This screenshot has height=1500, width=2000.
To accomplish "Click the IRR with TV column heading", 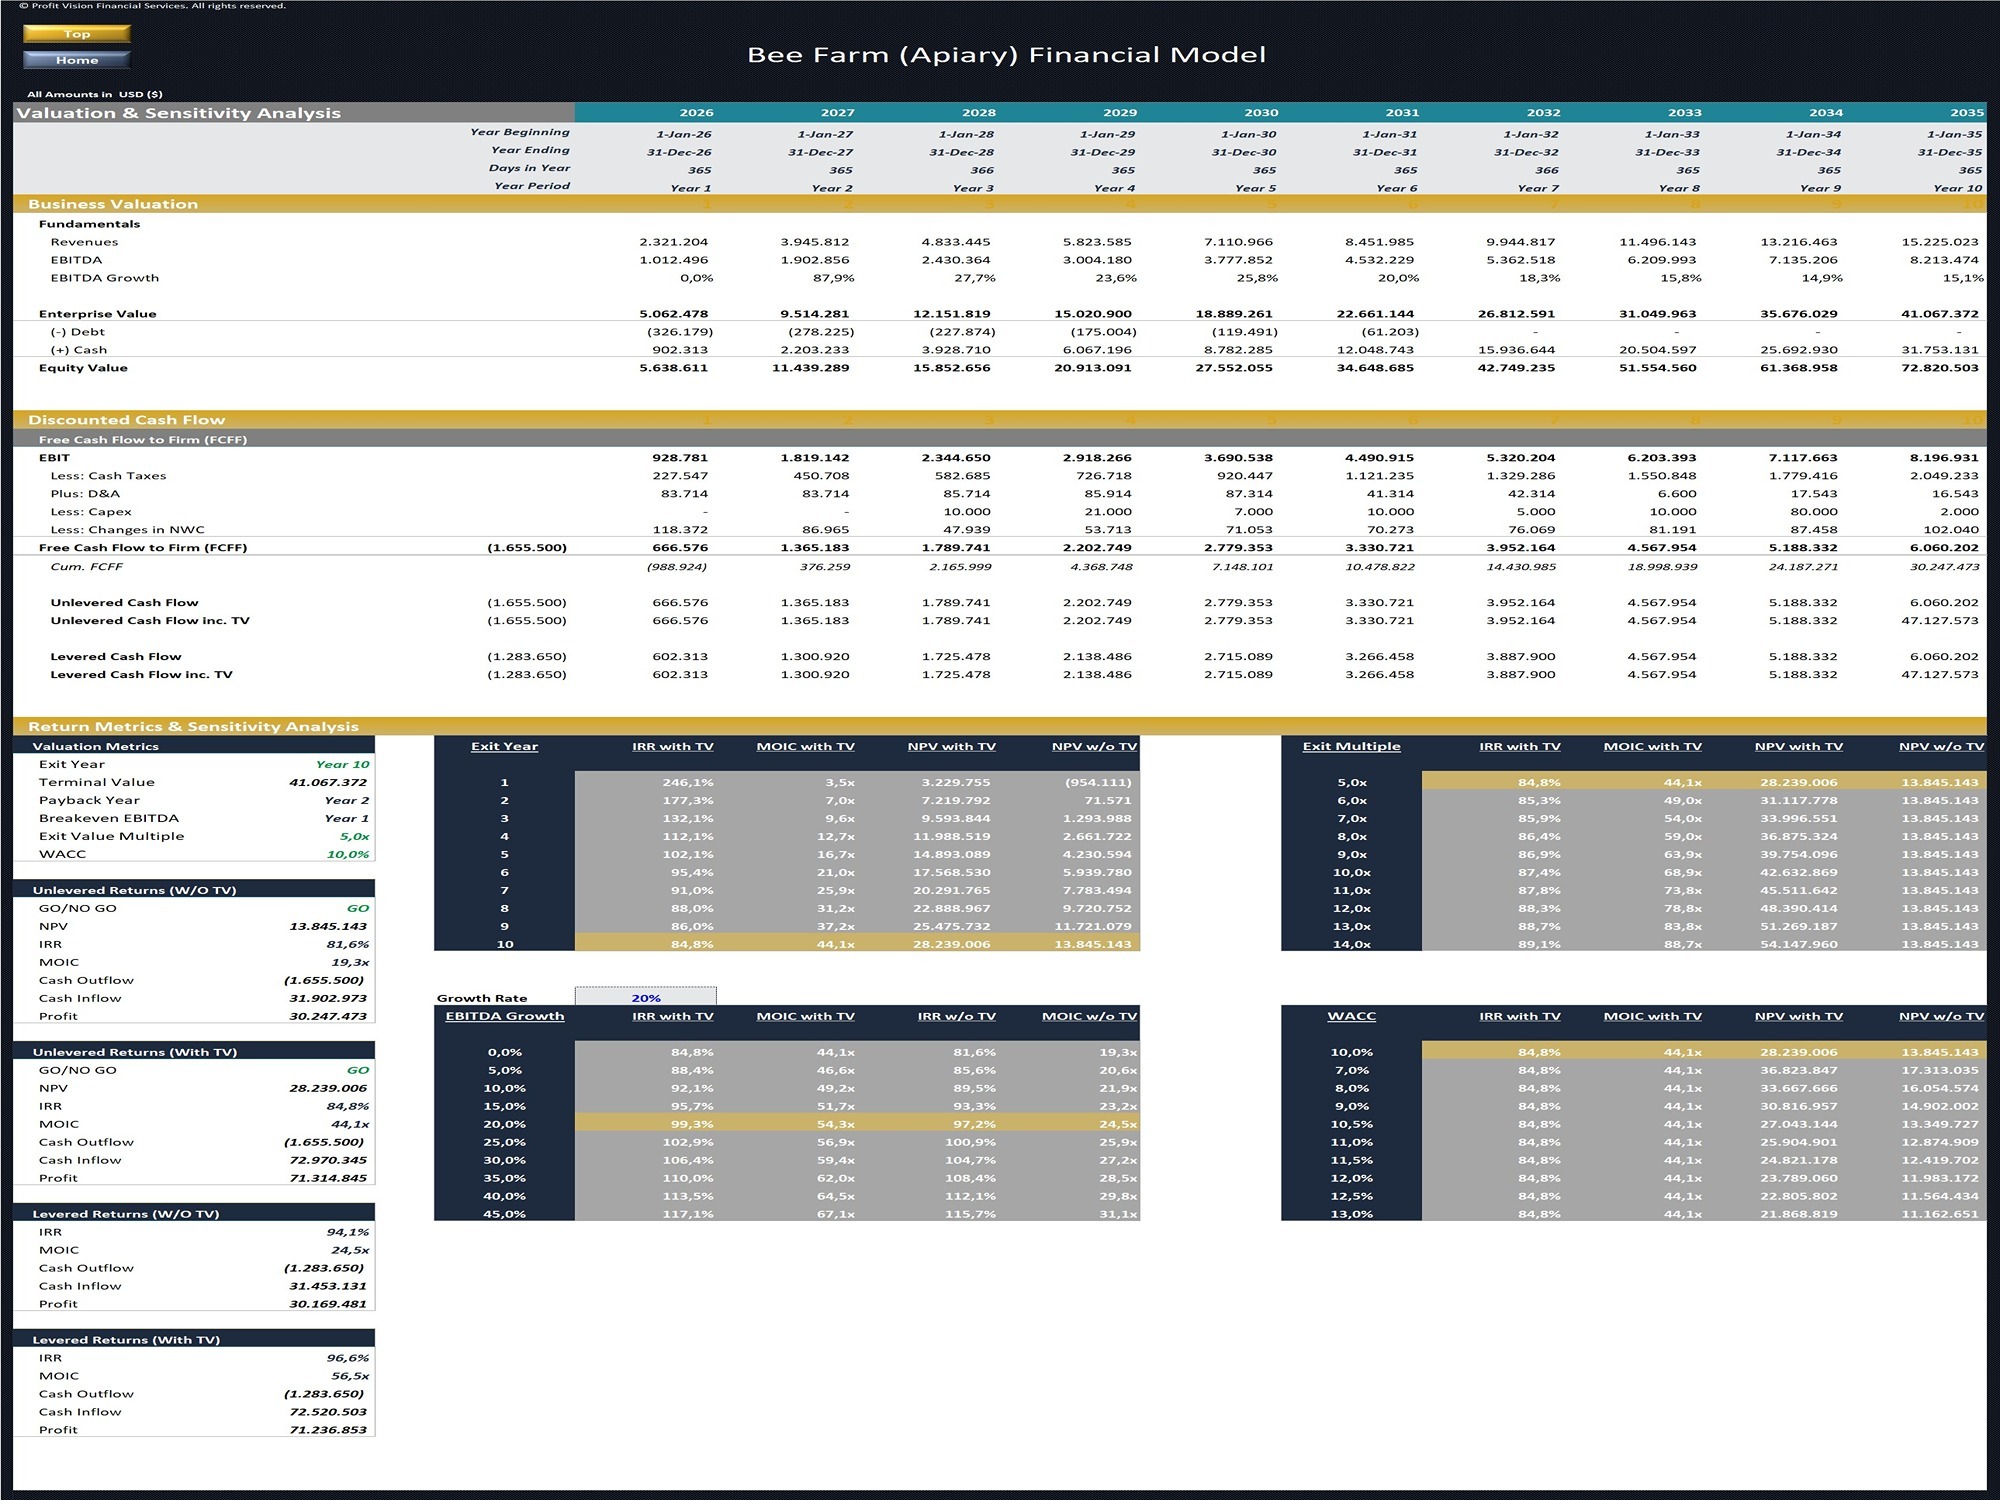I will tap(673, 745).
